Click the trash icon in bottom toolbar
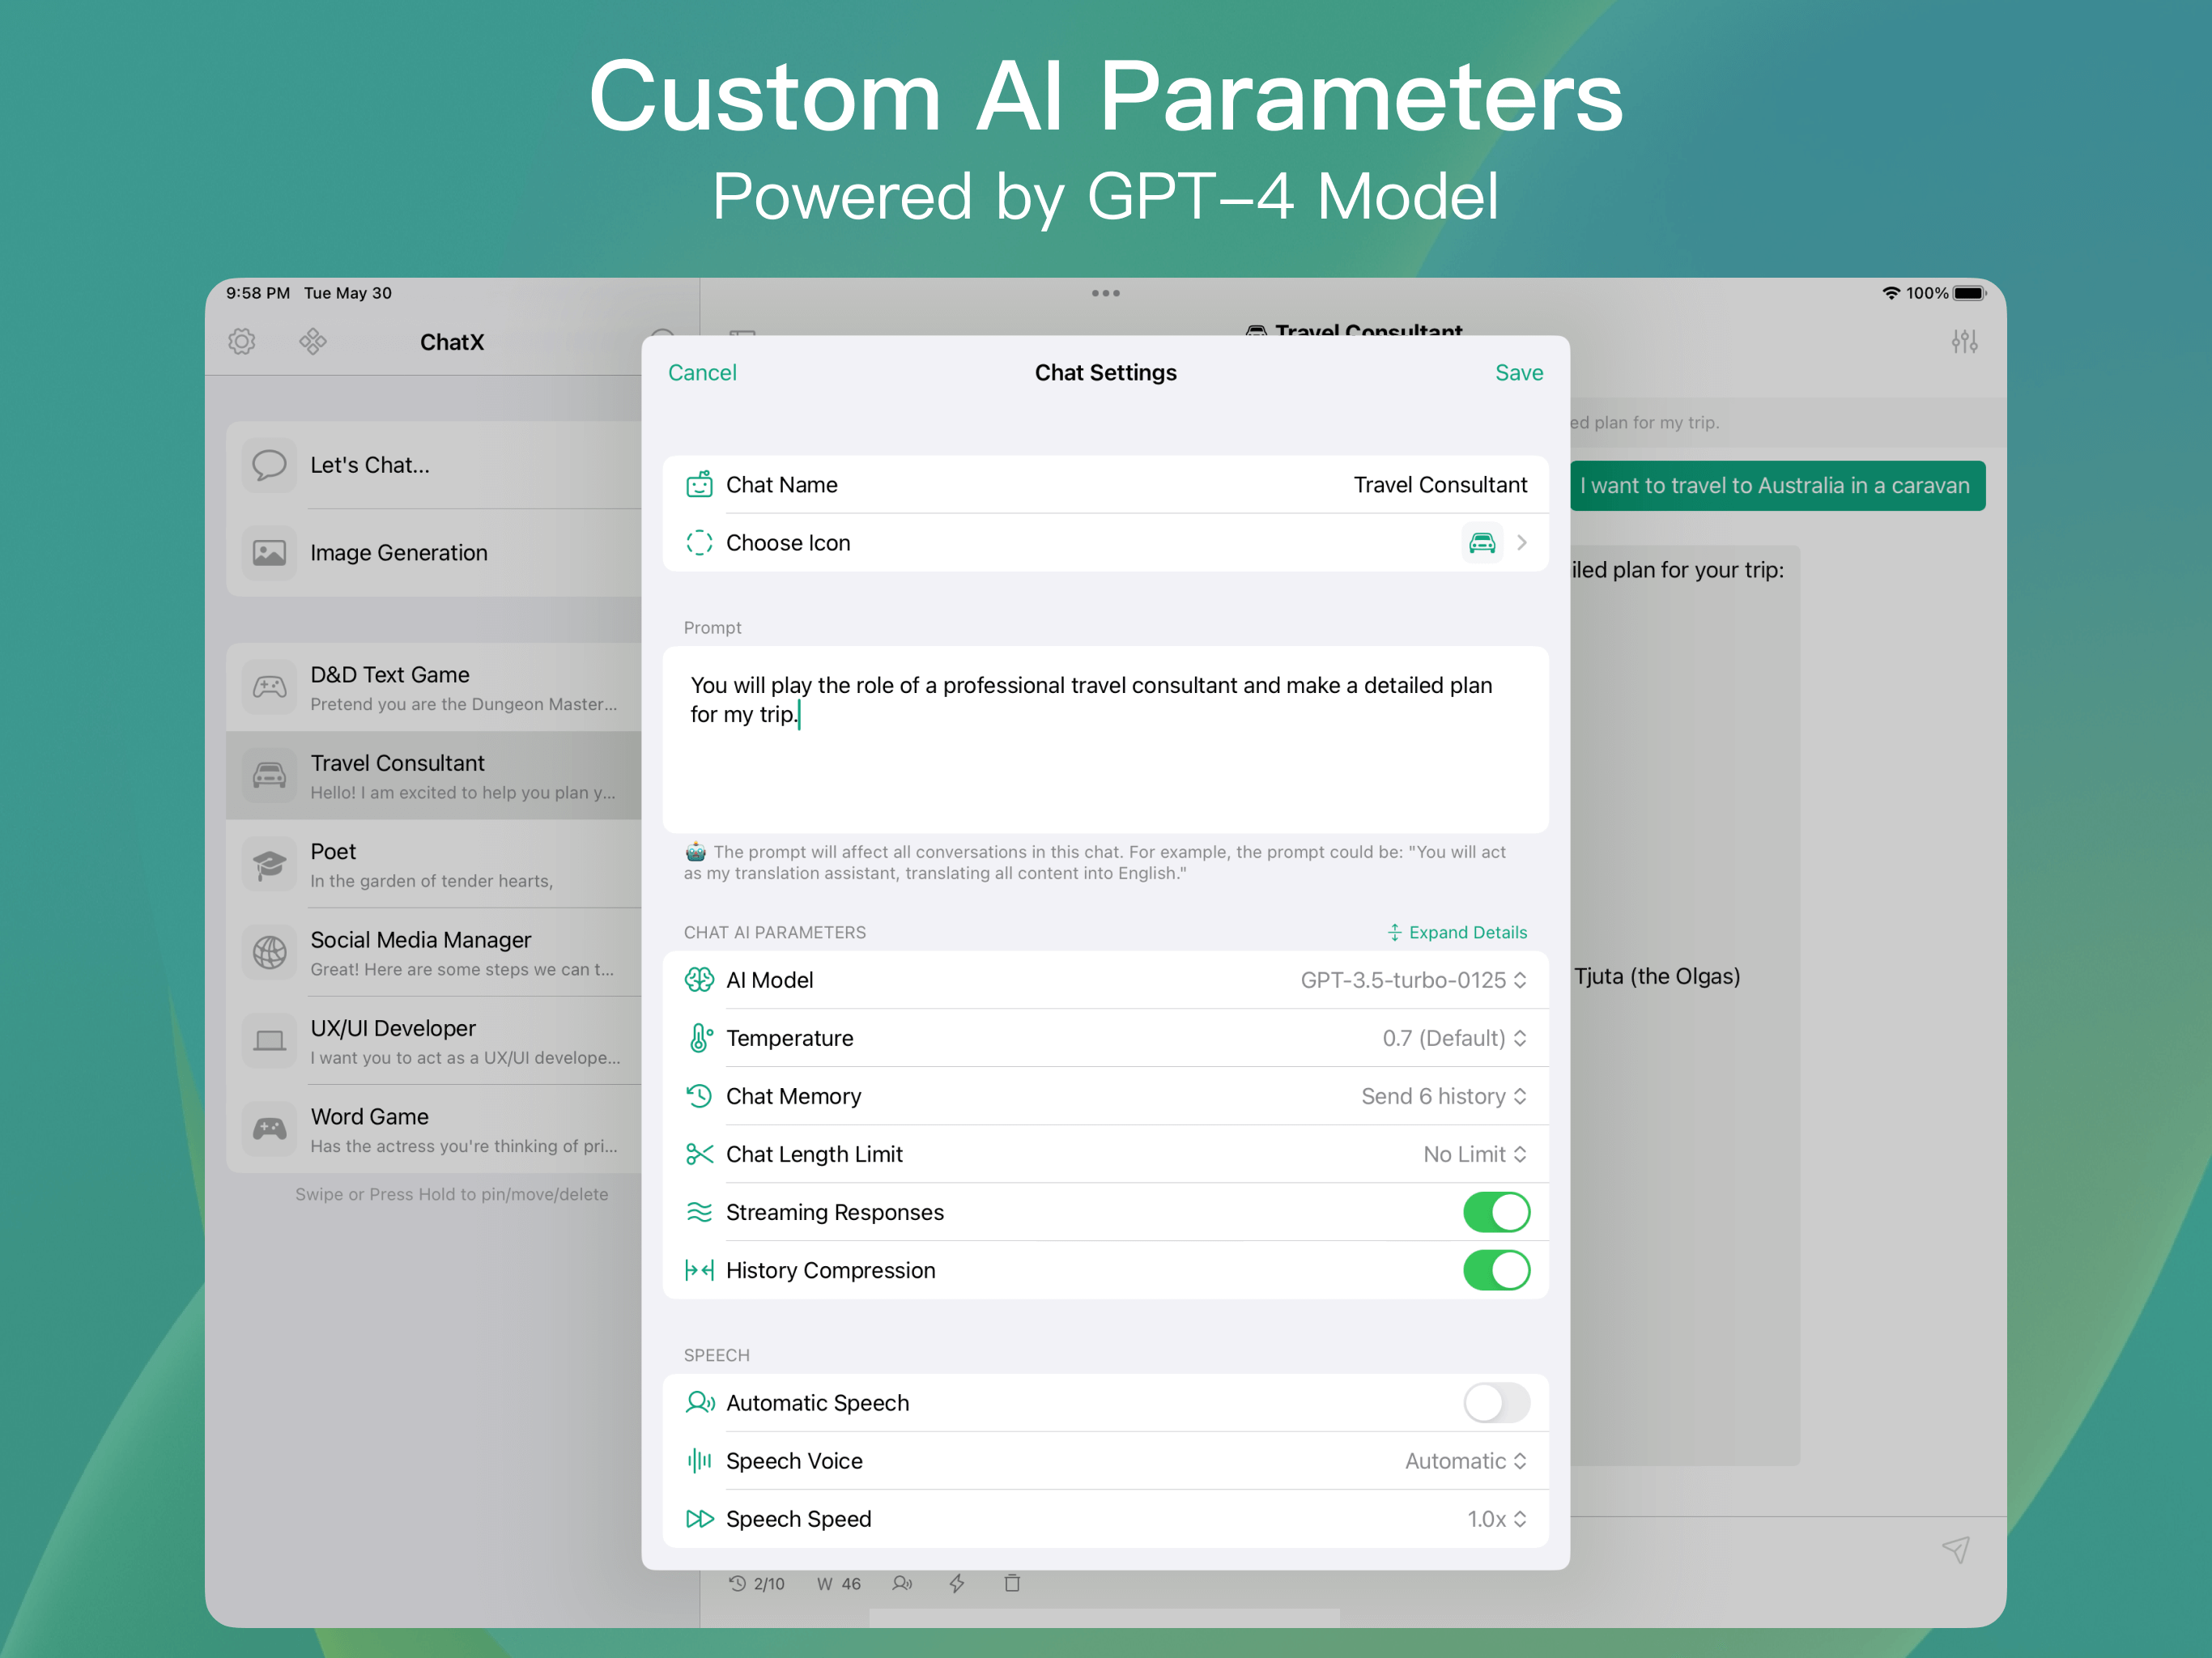This screenshot has width=2212, height=1658. point(1012,1583)
